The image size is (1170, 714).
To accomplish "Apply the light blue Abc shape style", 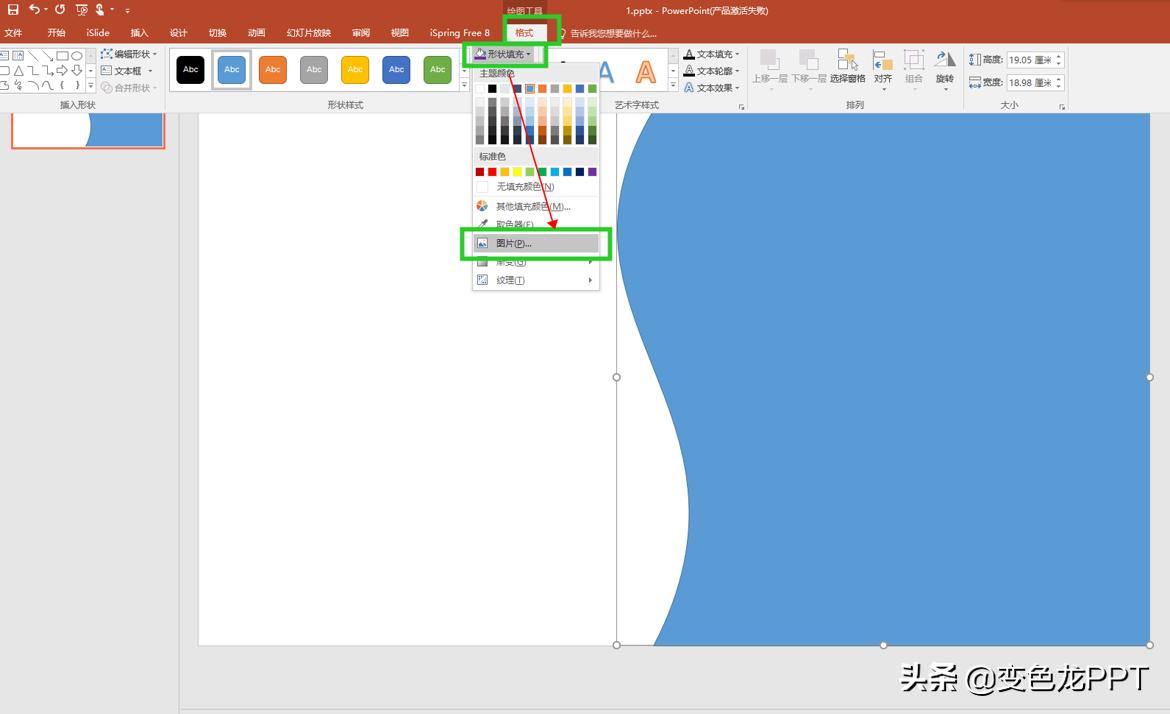I will 231,69.
